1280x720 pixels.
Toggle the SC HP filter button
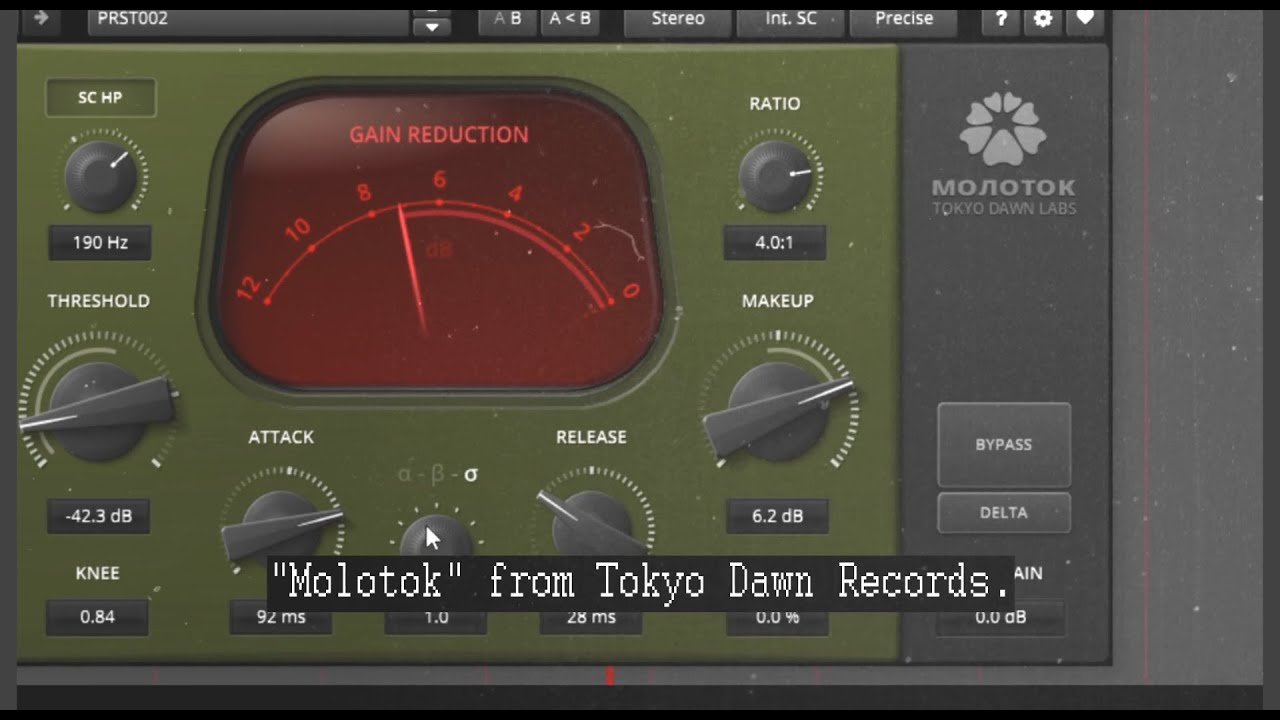point(100,98)
